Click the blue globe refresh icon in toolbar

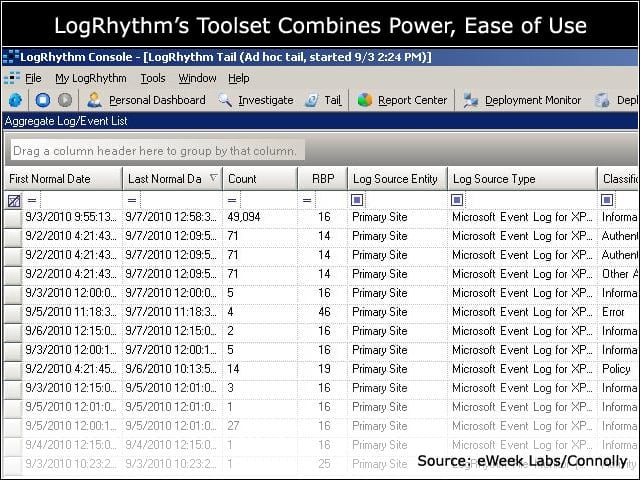click(15, 100)
